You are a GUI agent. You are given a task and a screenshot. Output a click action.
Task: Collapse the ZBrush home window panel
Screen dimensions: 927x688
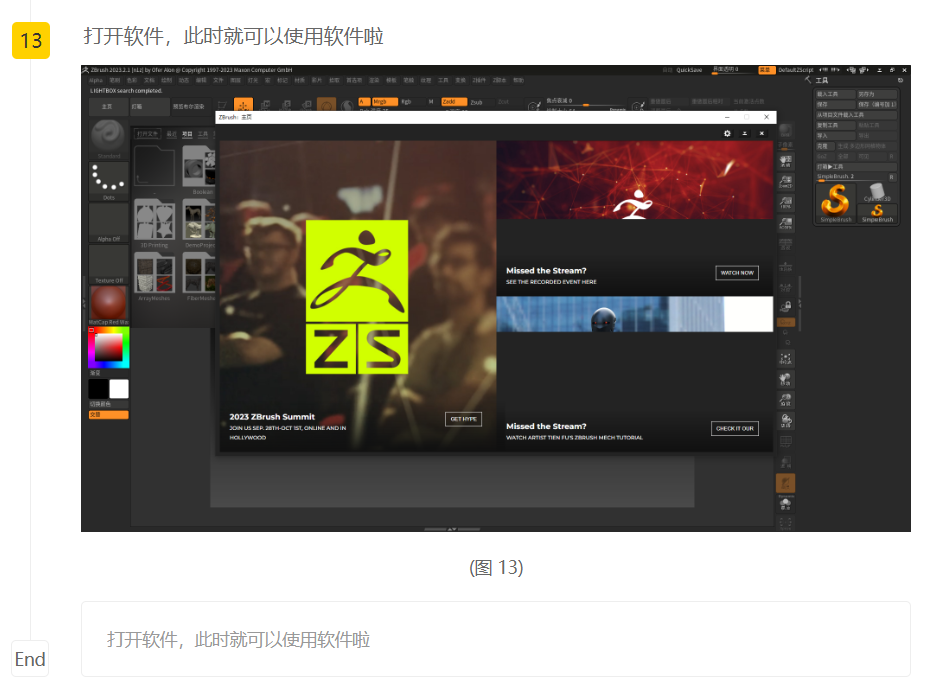(x=744, y=133)
